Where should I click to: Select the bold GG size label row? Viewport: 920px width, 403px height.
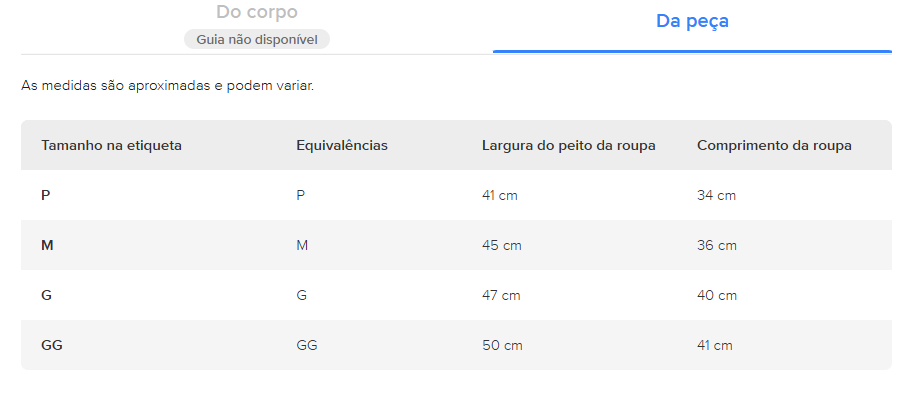(52, 345)
